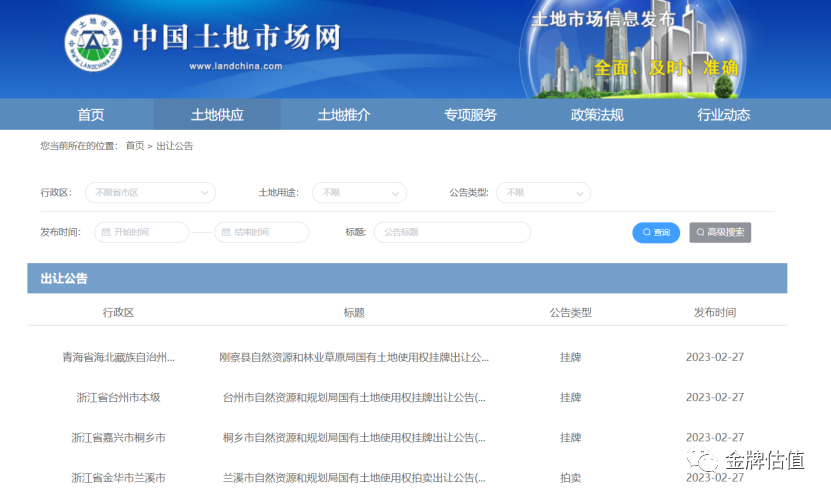Click the 行政区 column header

coord(118,313)
